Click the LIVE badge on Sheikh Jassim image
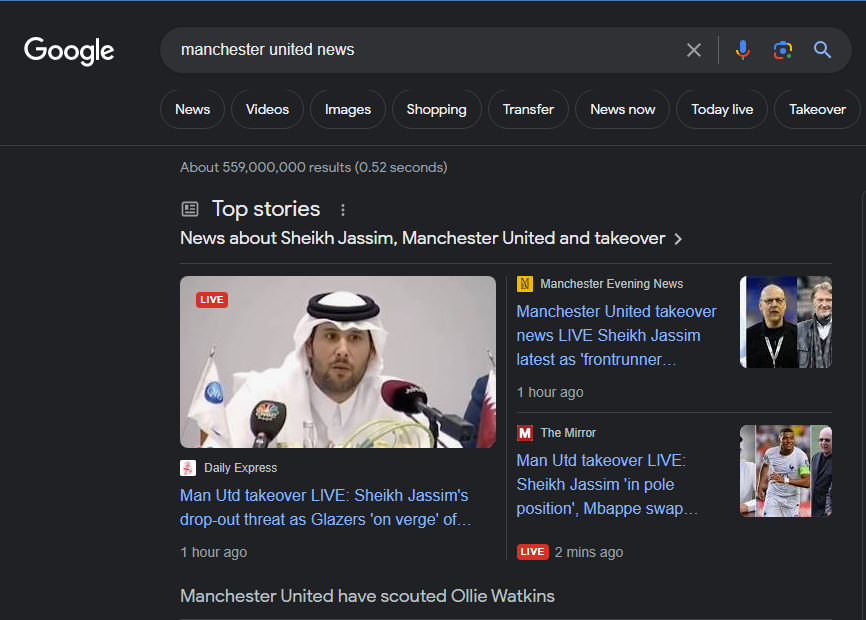 [x=212, y=300]
